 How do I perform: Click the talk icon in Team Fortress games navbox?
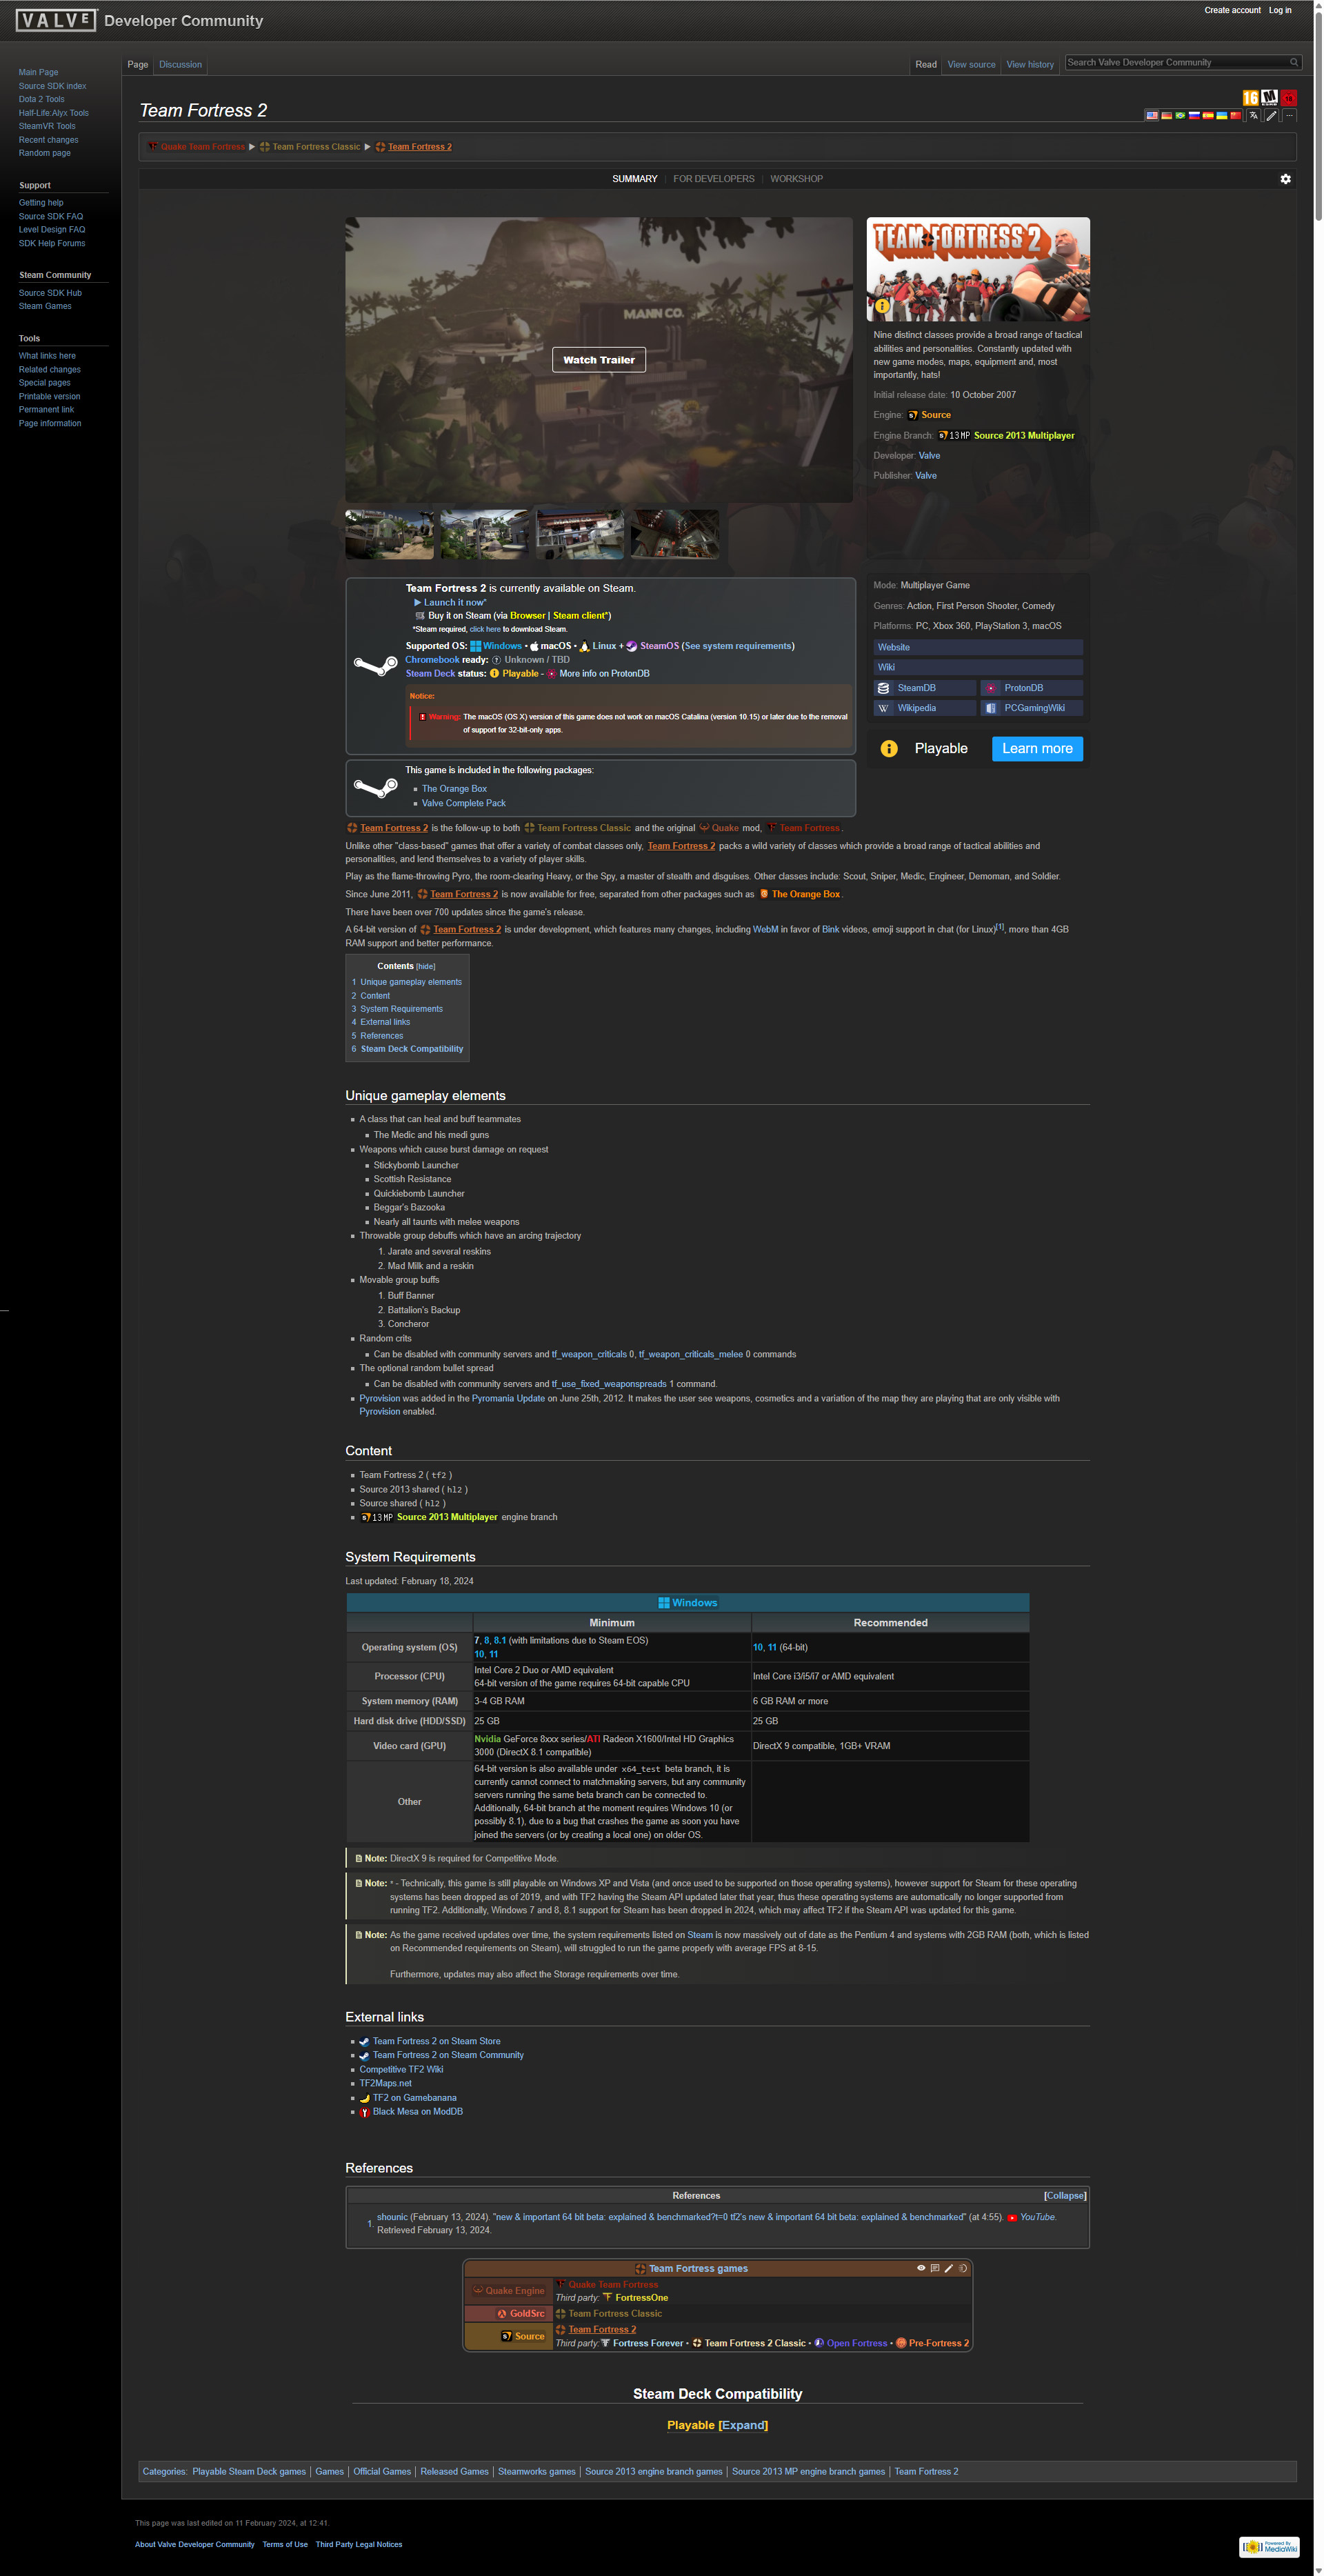(935, 2268)
